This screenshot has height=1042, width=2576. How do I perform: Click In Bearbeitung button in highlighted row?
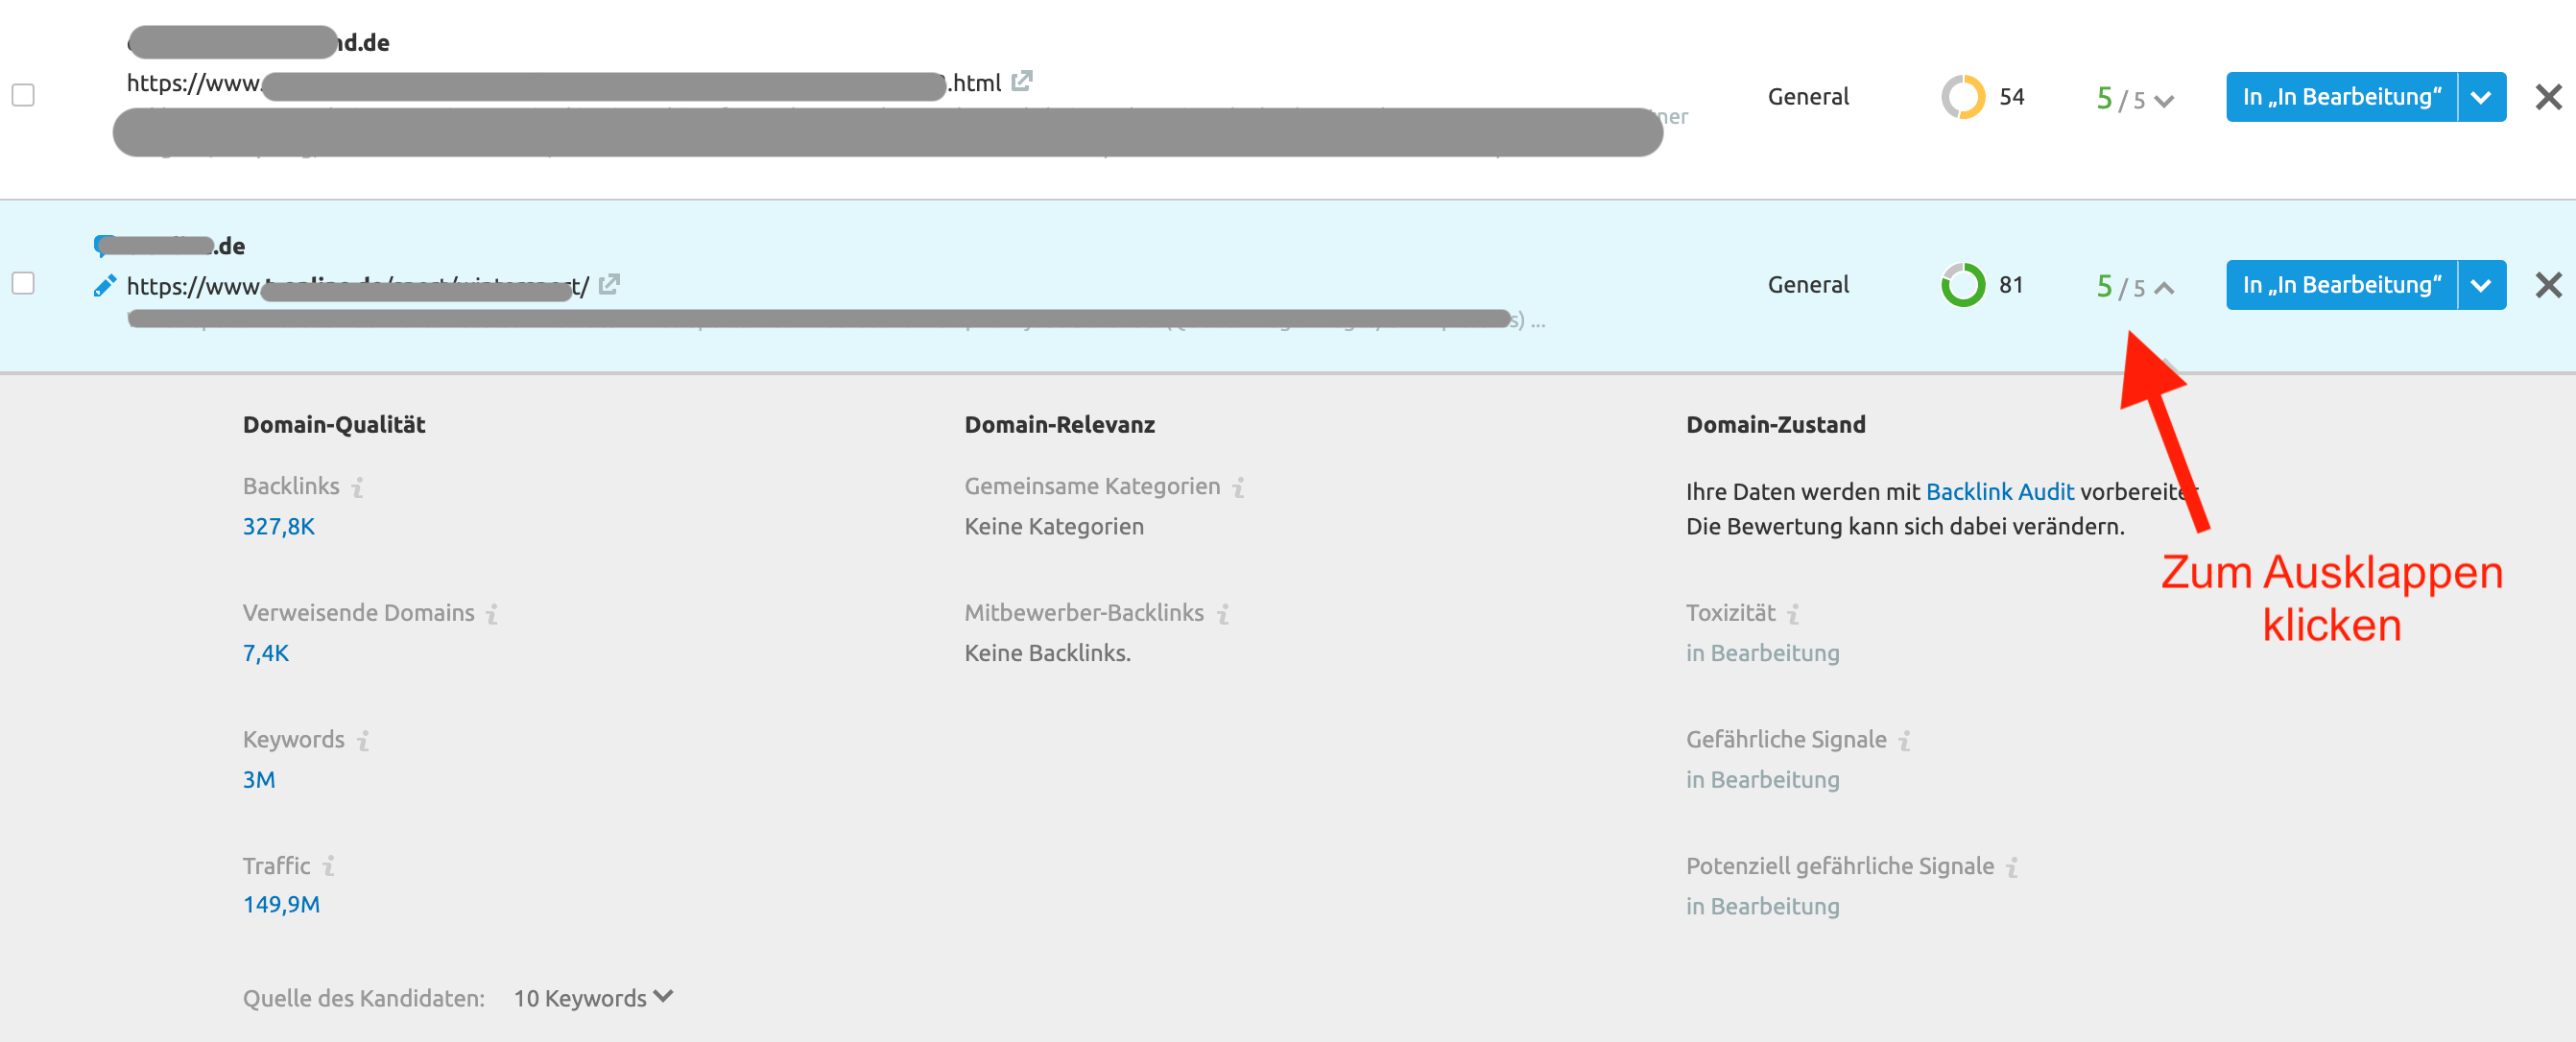point(2341,285)
